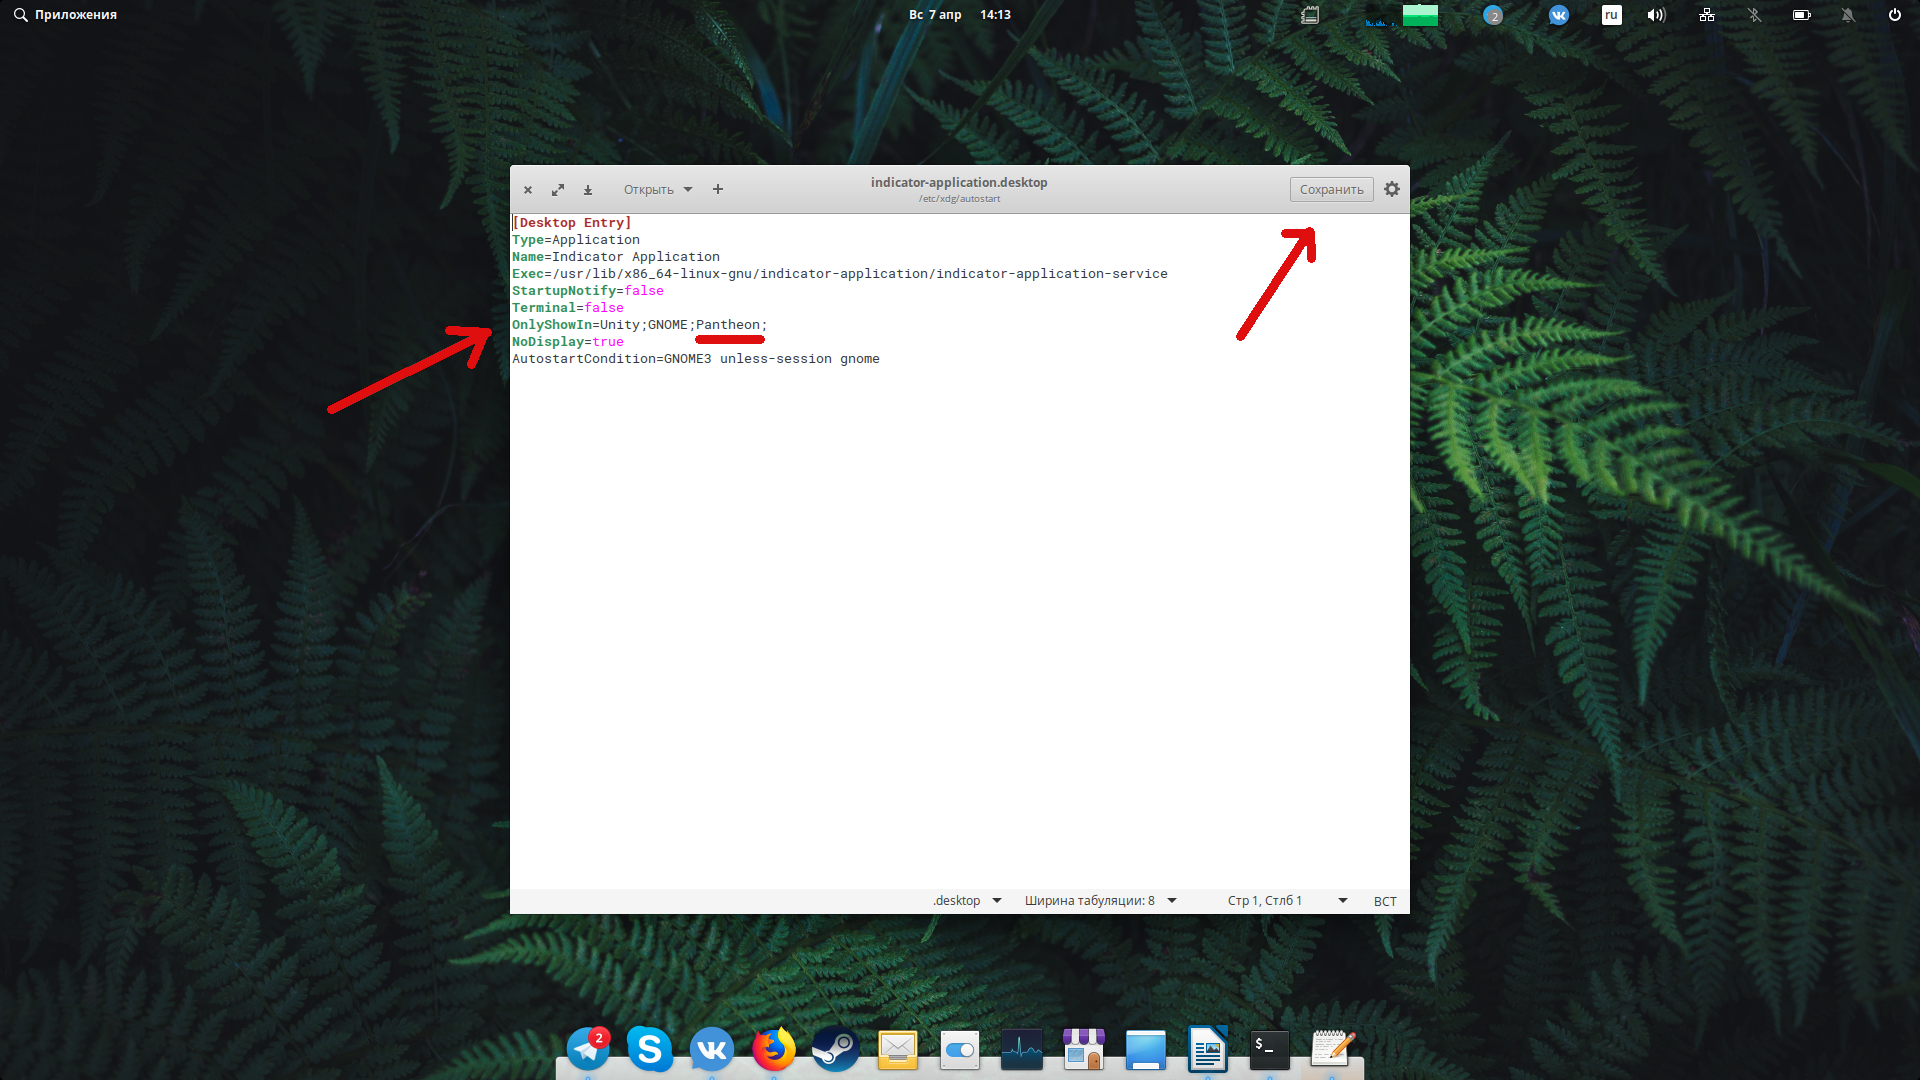Click the memory chip indicator in top panel
Viewport: 1920px width, 1080px height.
click(x=1310, y=15)
